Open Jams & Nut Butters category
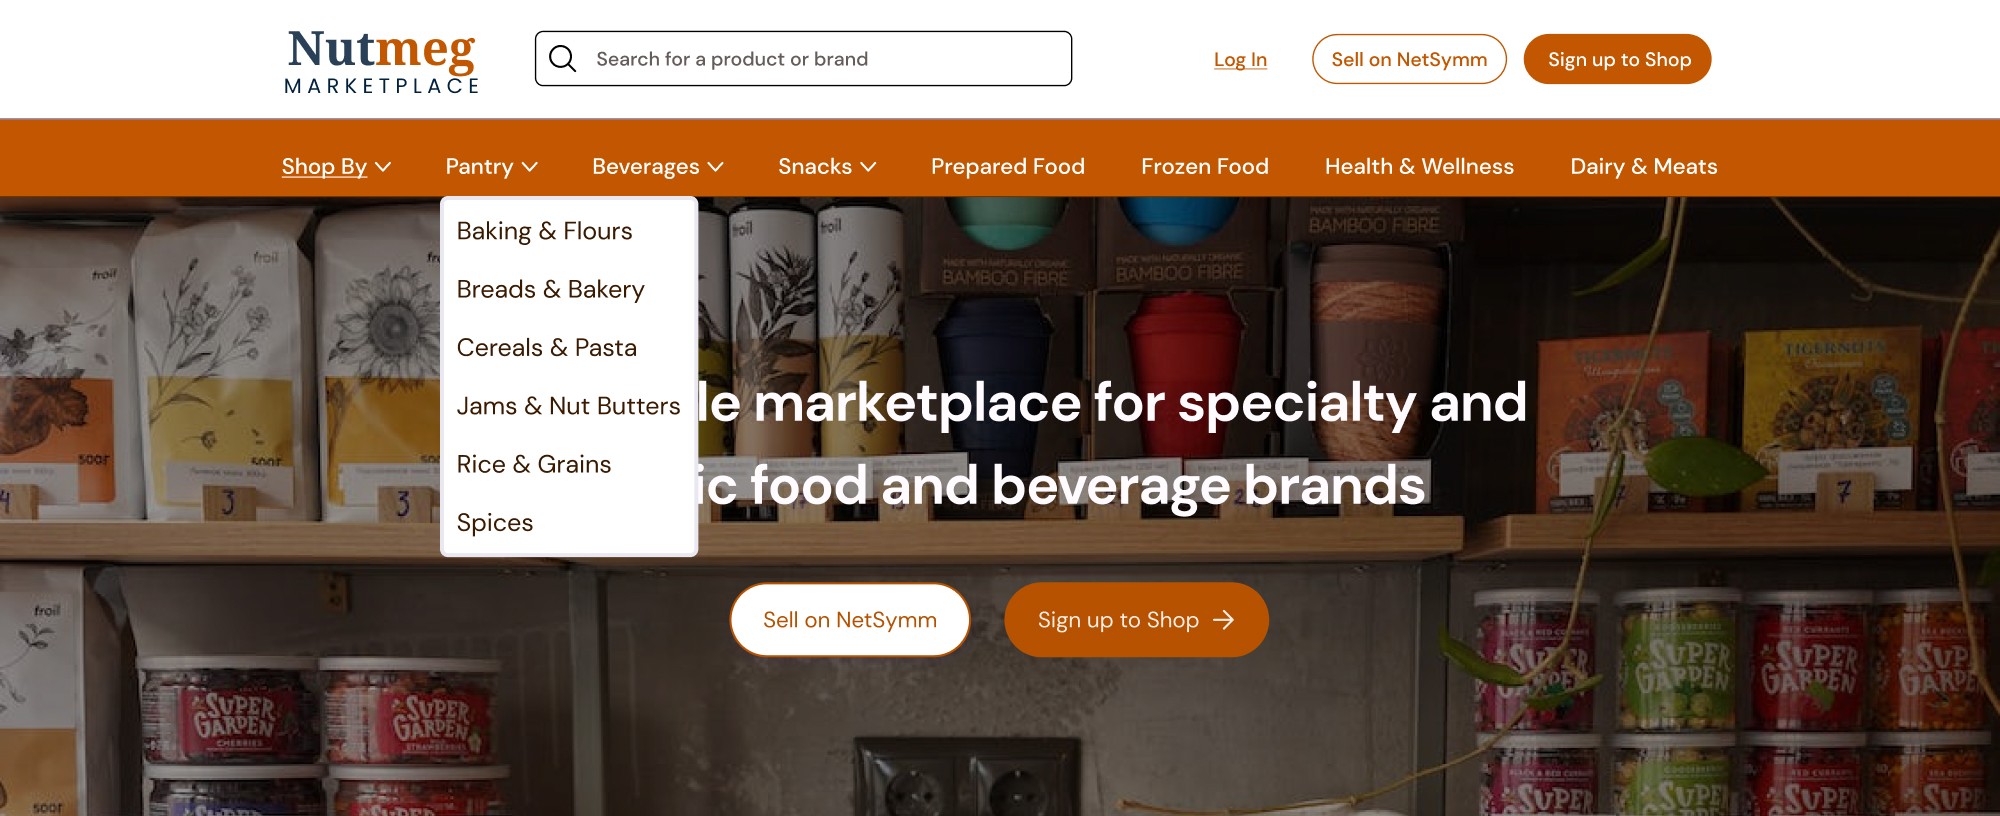The width and height of the screenshot is (2000, 816). (x=568, y=406)
